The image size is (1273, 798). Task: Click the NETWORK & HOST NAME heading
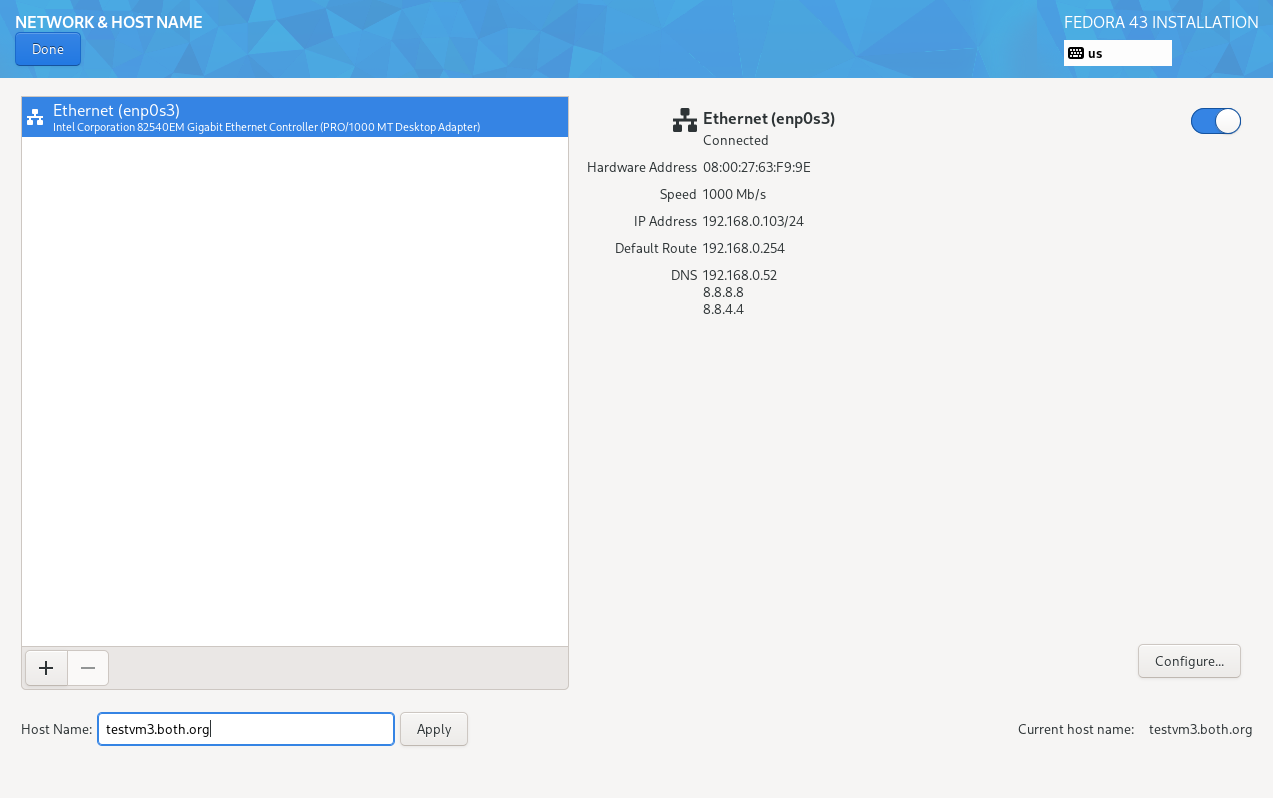(109, 22)
